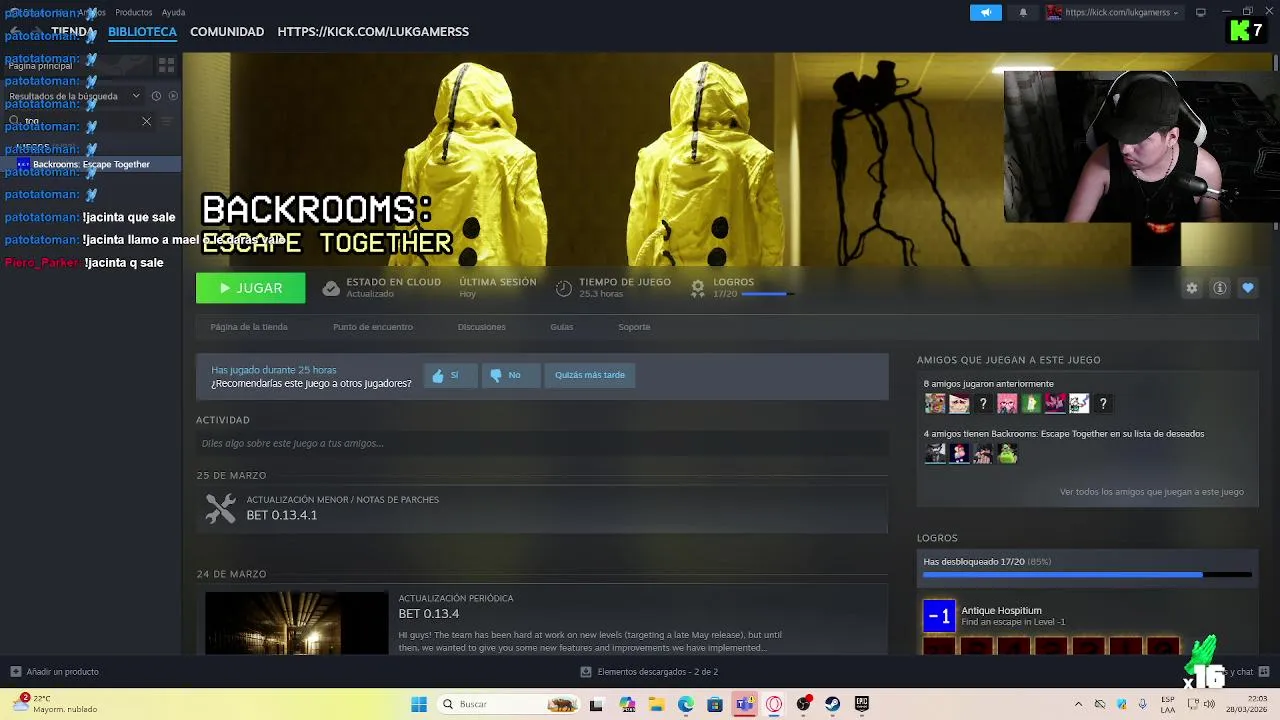1280x720 pixels.
Task: Select Backrooms: Escape Together in library list
Action: 91,164
